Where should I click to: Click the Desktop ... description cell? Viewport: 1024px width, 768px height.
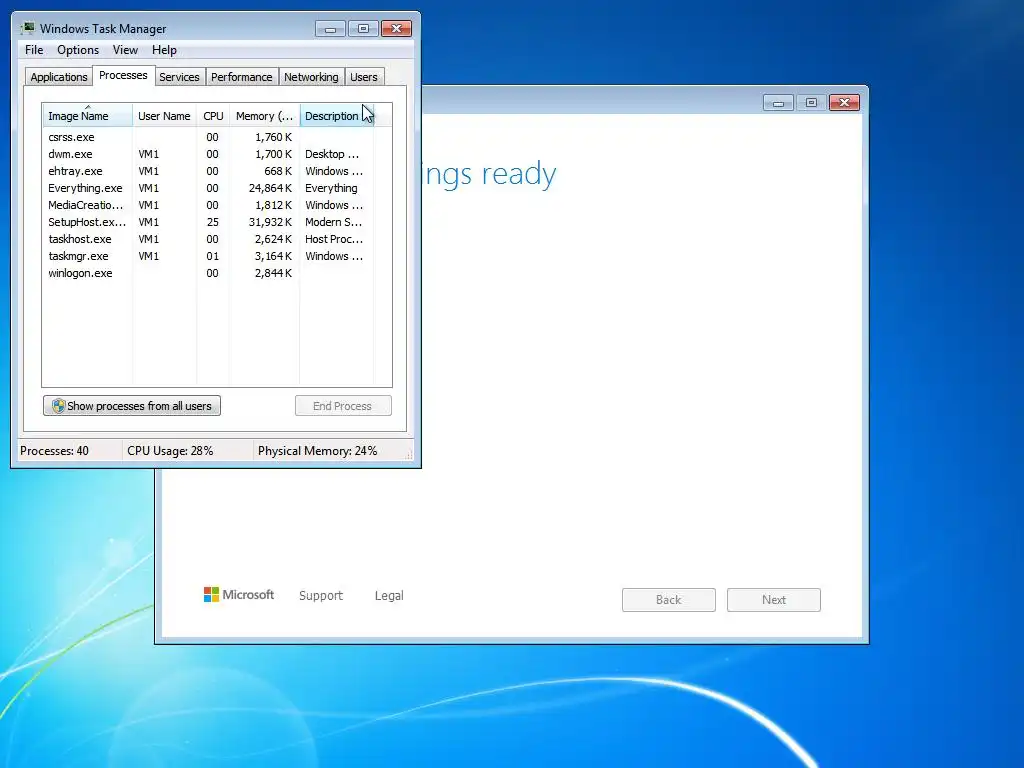point(332,154)
